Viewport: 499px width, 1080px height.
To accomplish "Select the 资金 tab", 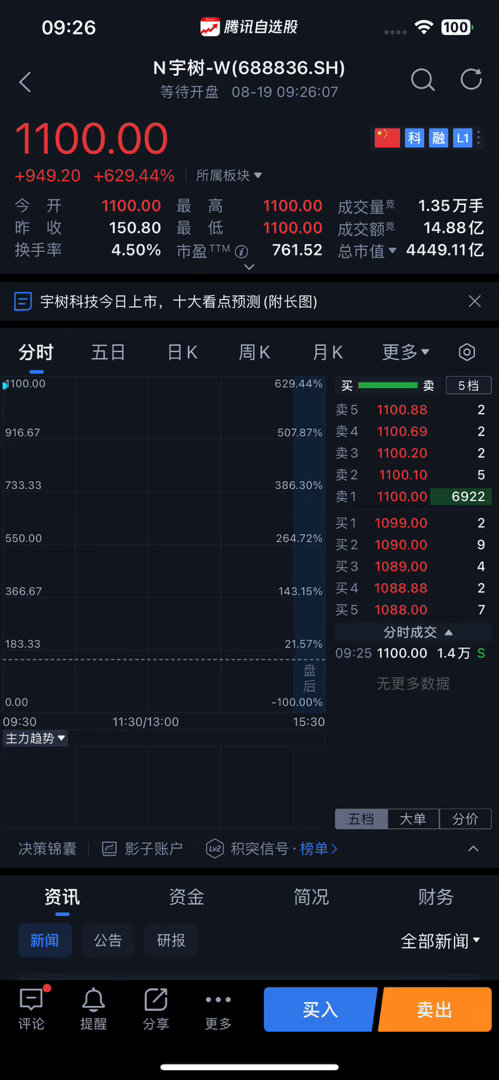I will pos(186,897).
